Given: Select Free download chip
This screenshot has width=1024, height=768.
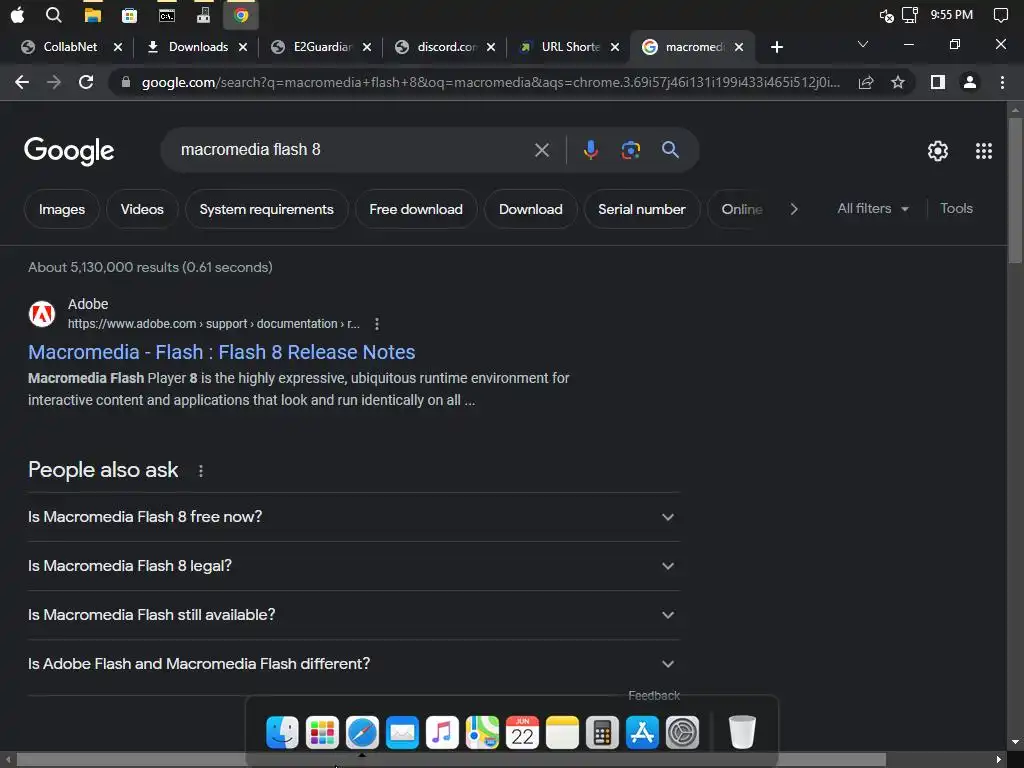Looking at the screenshot, I should coord(416,209).
